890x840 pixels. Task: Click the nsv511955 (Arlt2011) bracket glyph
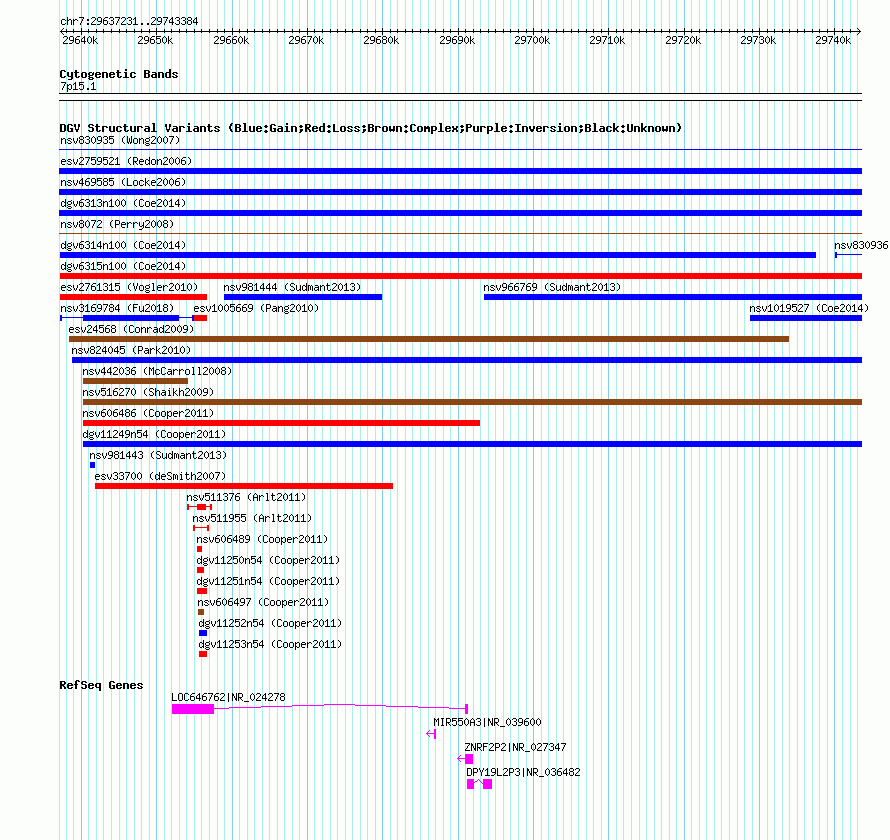[201, 528]
